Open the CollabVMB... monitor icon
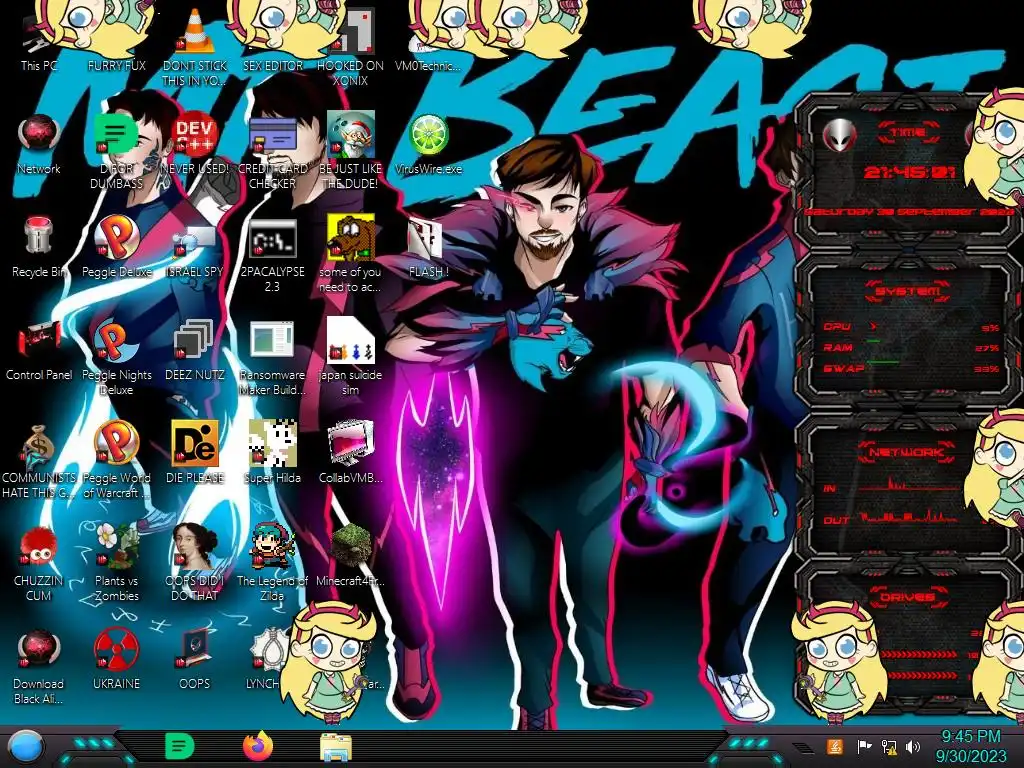 pyautogui.click(x=351, y=453)
